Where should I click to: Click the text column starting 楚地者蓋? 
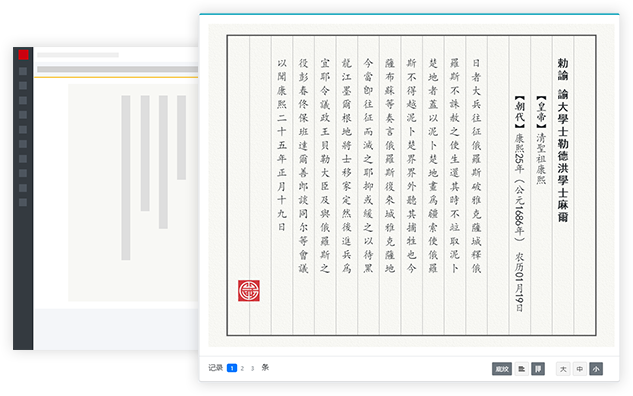pyautogui.click(x=433, y=166)
